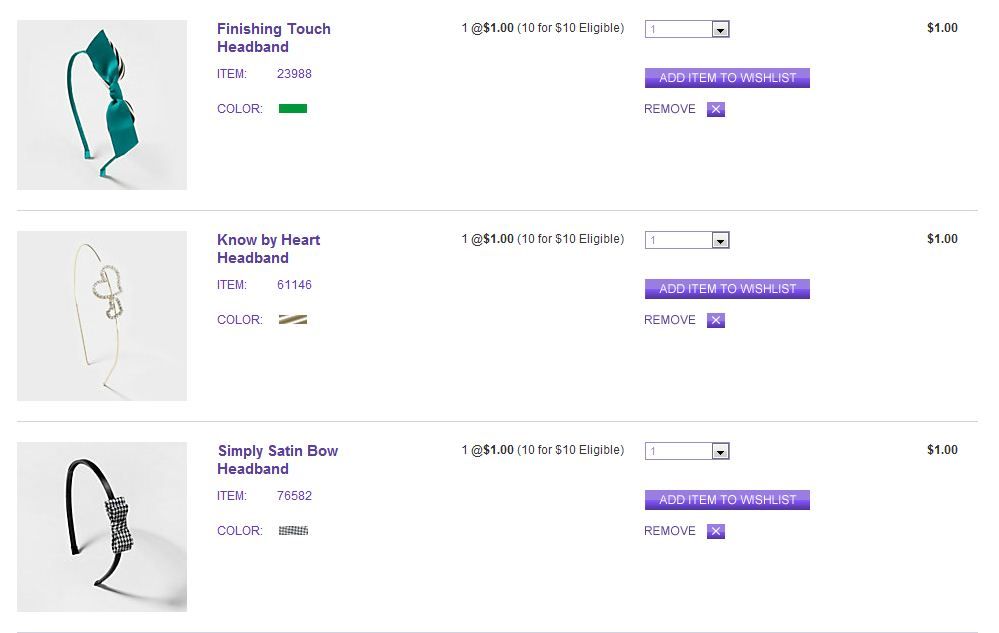Open the teal bow headband thumbnail

[x=102, y=105]
